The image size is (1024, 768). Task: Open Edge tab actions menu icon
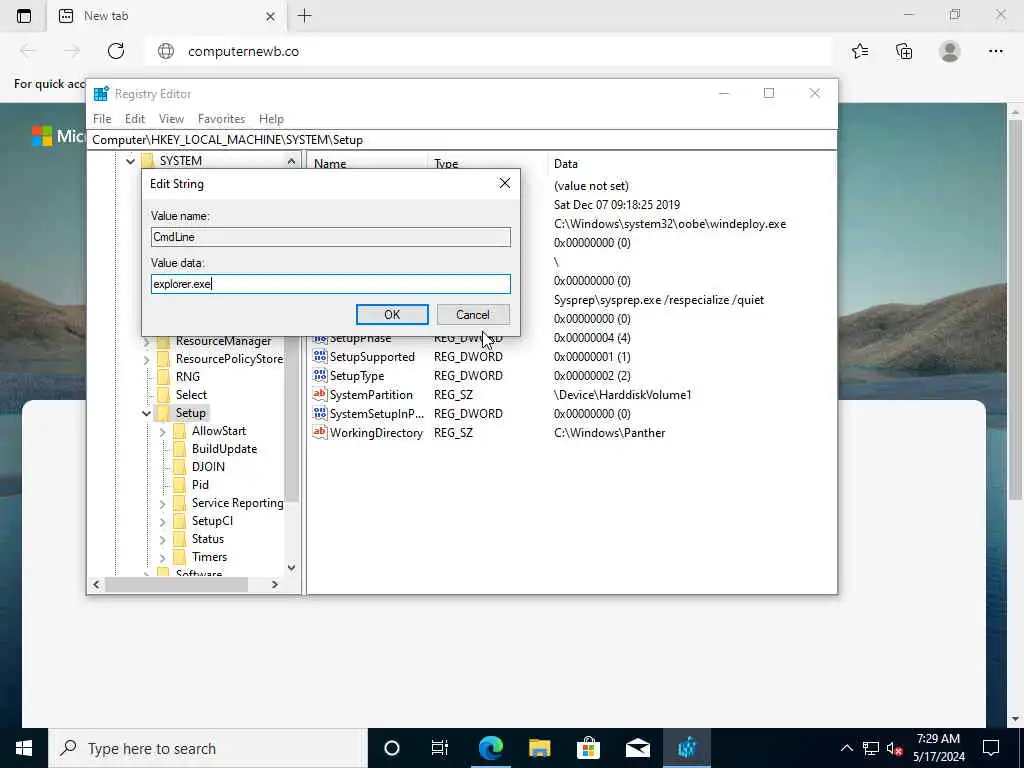[x=24, y=16]
